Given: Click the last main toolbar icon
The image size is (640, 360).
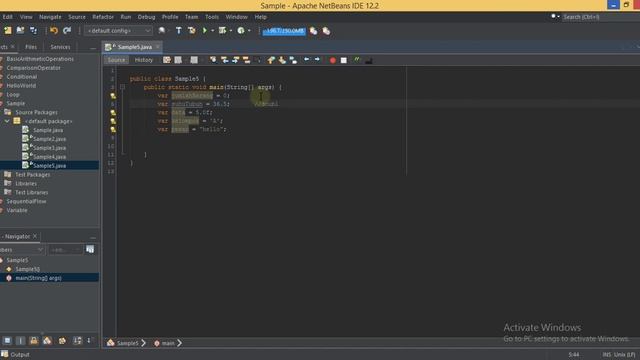Looking at the screenshot, I should pos(326,31).
